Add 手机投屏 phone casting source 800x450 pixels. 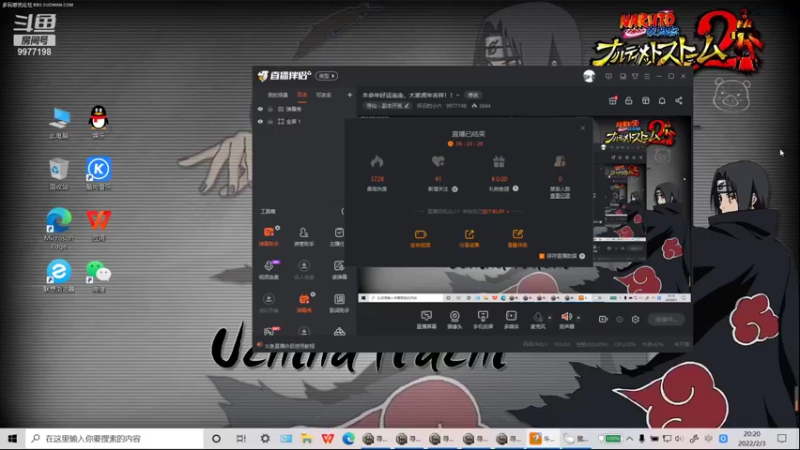point(483,319)
